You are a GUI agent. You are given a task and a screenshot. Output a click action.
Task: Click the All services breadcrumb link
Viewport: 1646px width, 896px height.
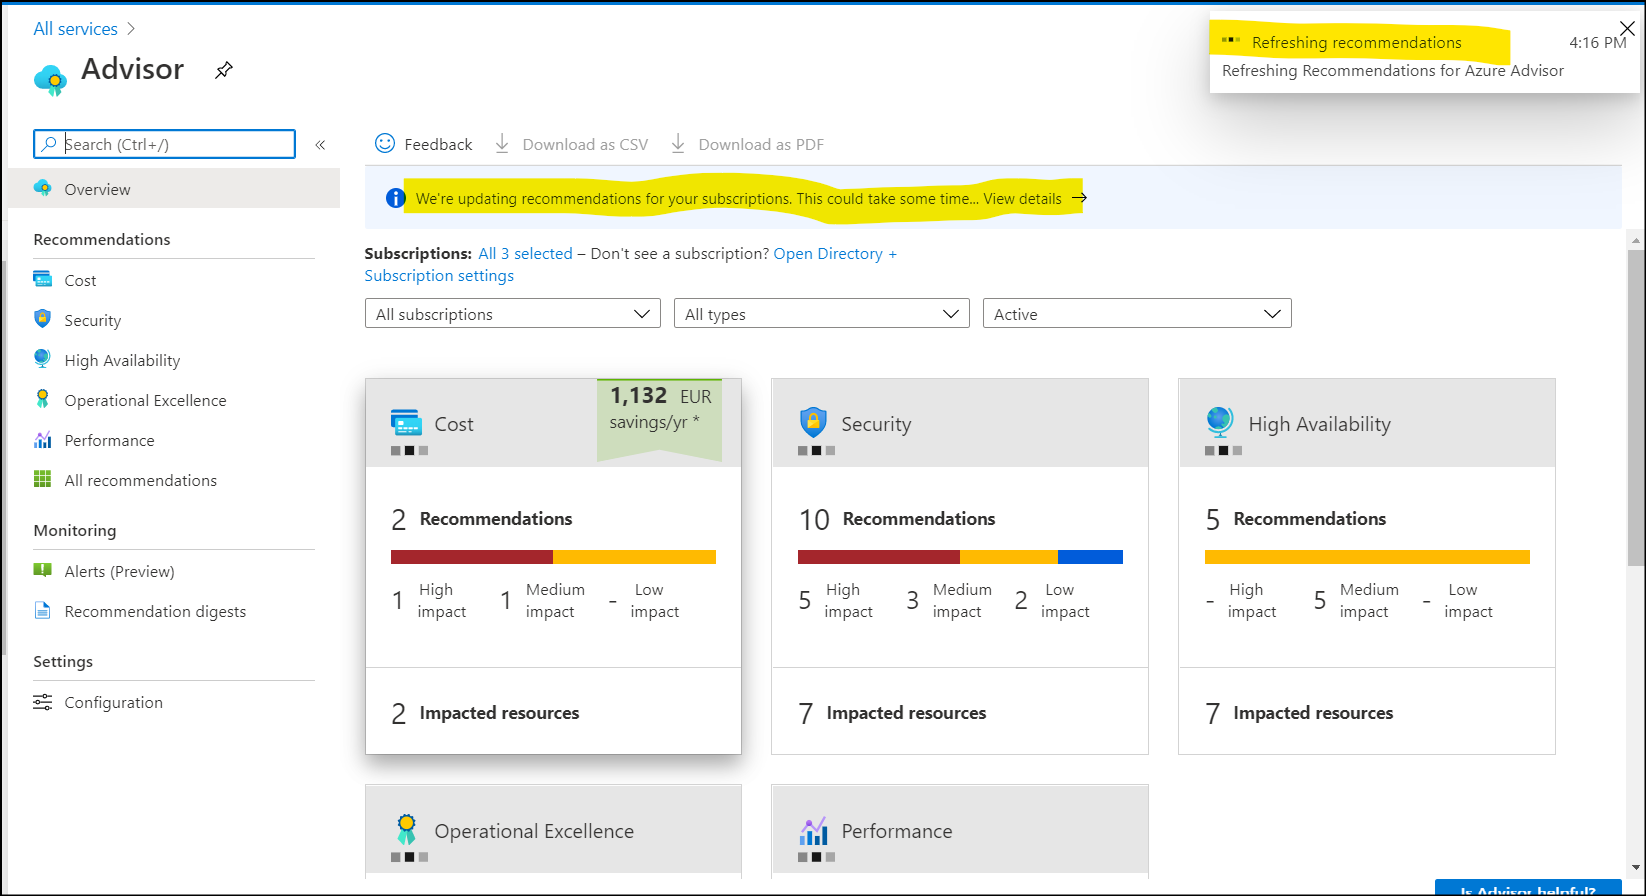[x=75, y=29]
